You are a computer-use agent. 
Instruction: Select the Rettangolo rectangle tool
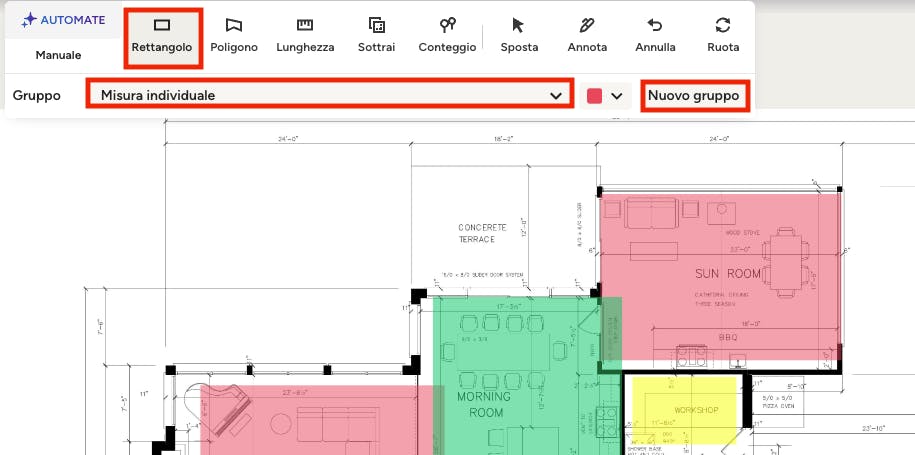tap(163, 36)
